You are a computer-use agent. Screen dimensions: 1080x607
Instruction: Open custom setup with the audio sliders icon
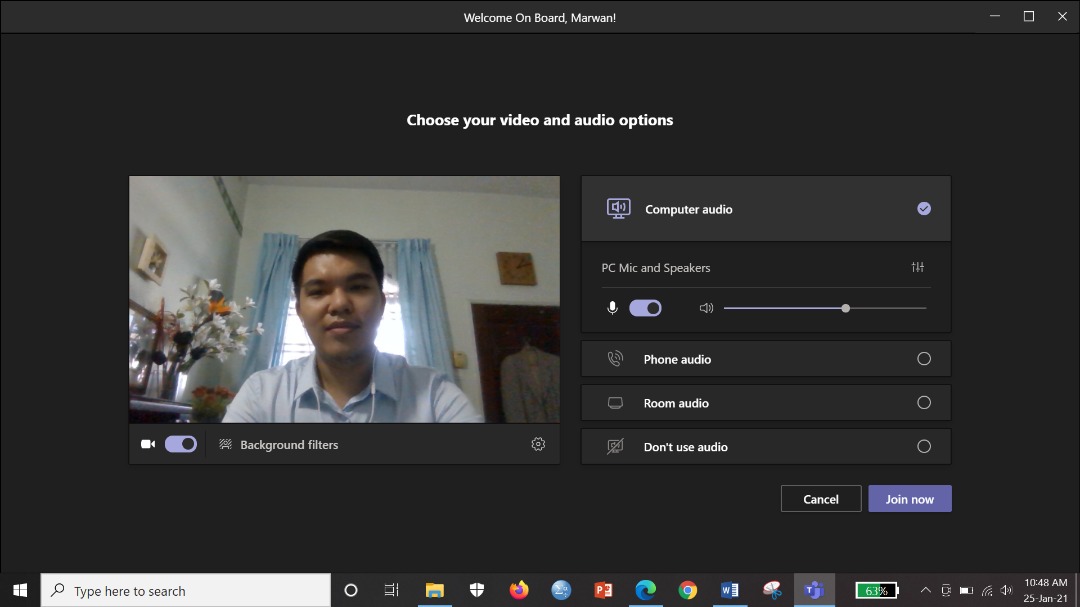tap(916, 267)
